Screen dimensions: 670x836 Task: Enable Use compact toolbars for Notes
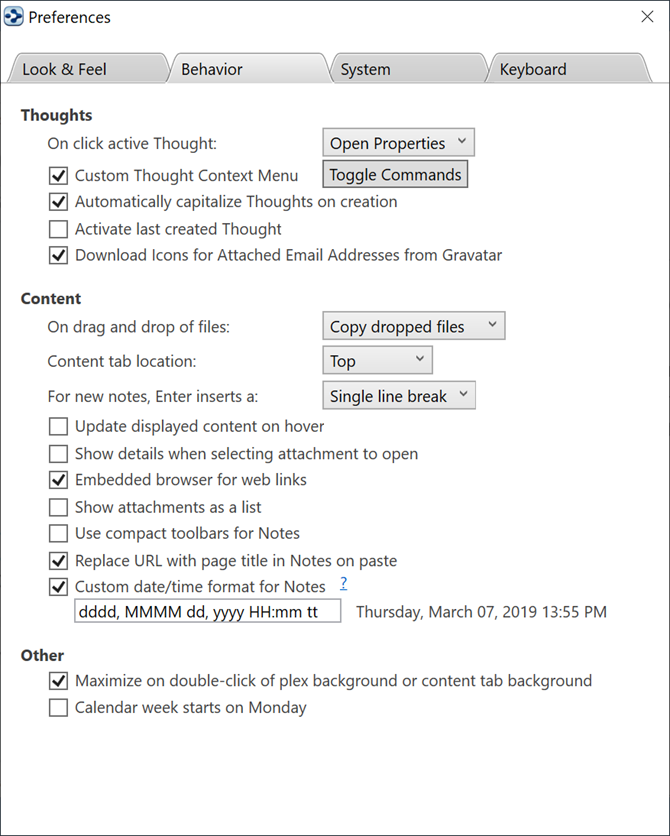point(58,534)
